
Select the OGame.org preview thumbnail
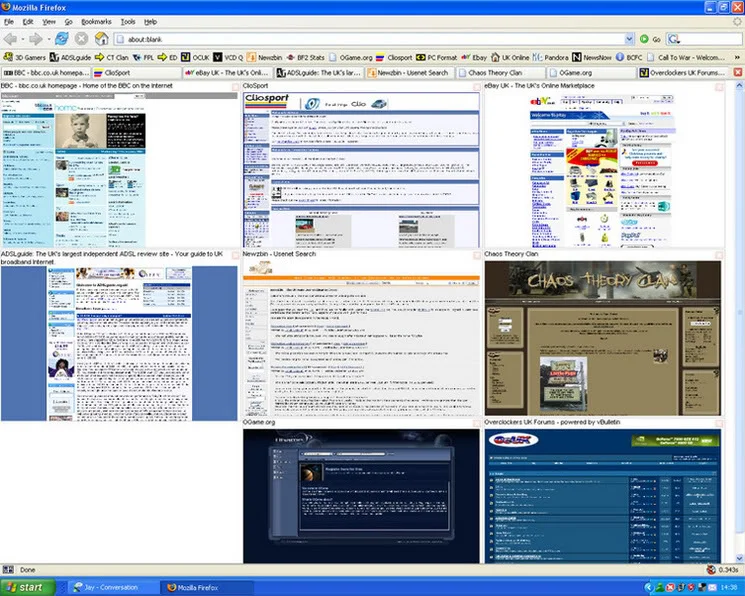(x=361, y=496)
